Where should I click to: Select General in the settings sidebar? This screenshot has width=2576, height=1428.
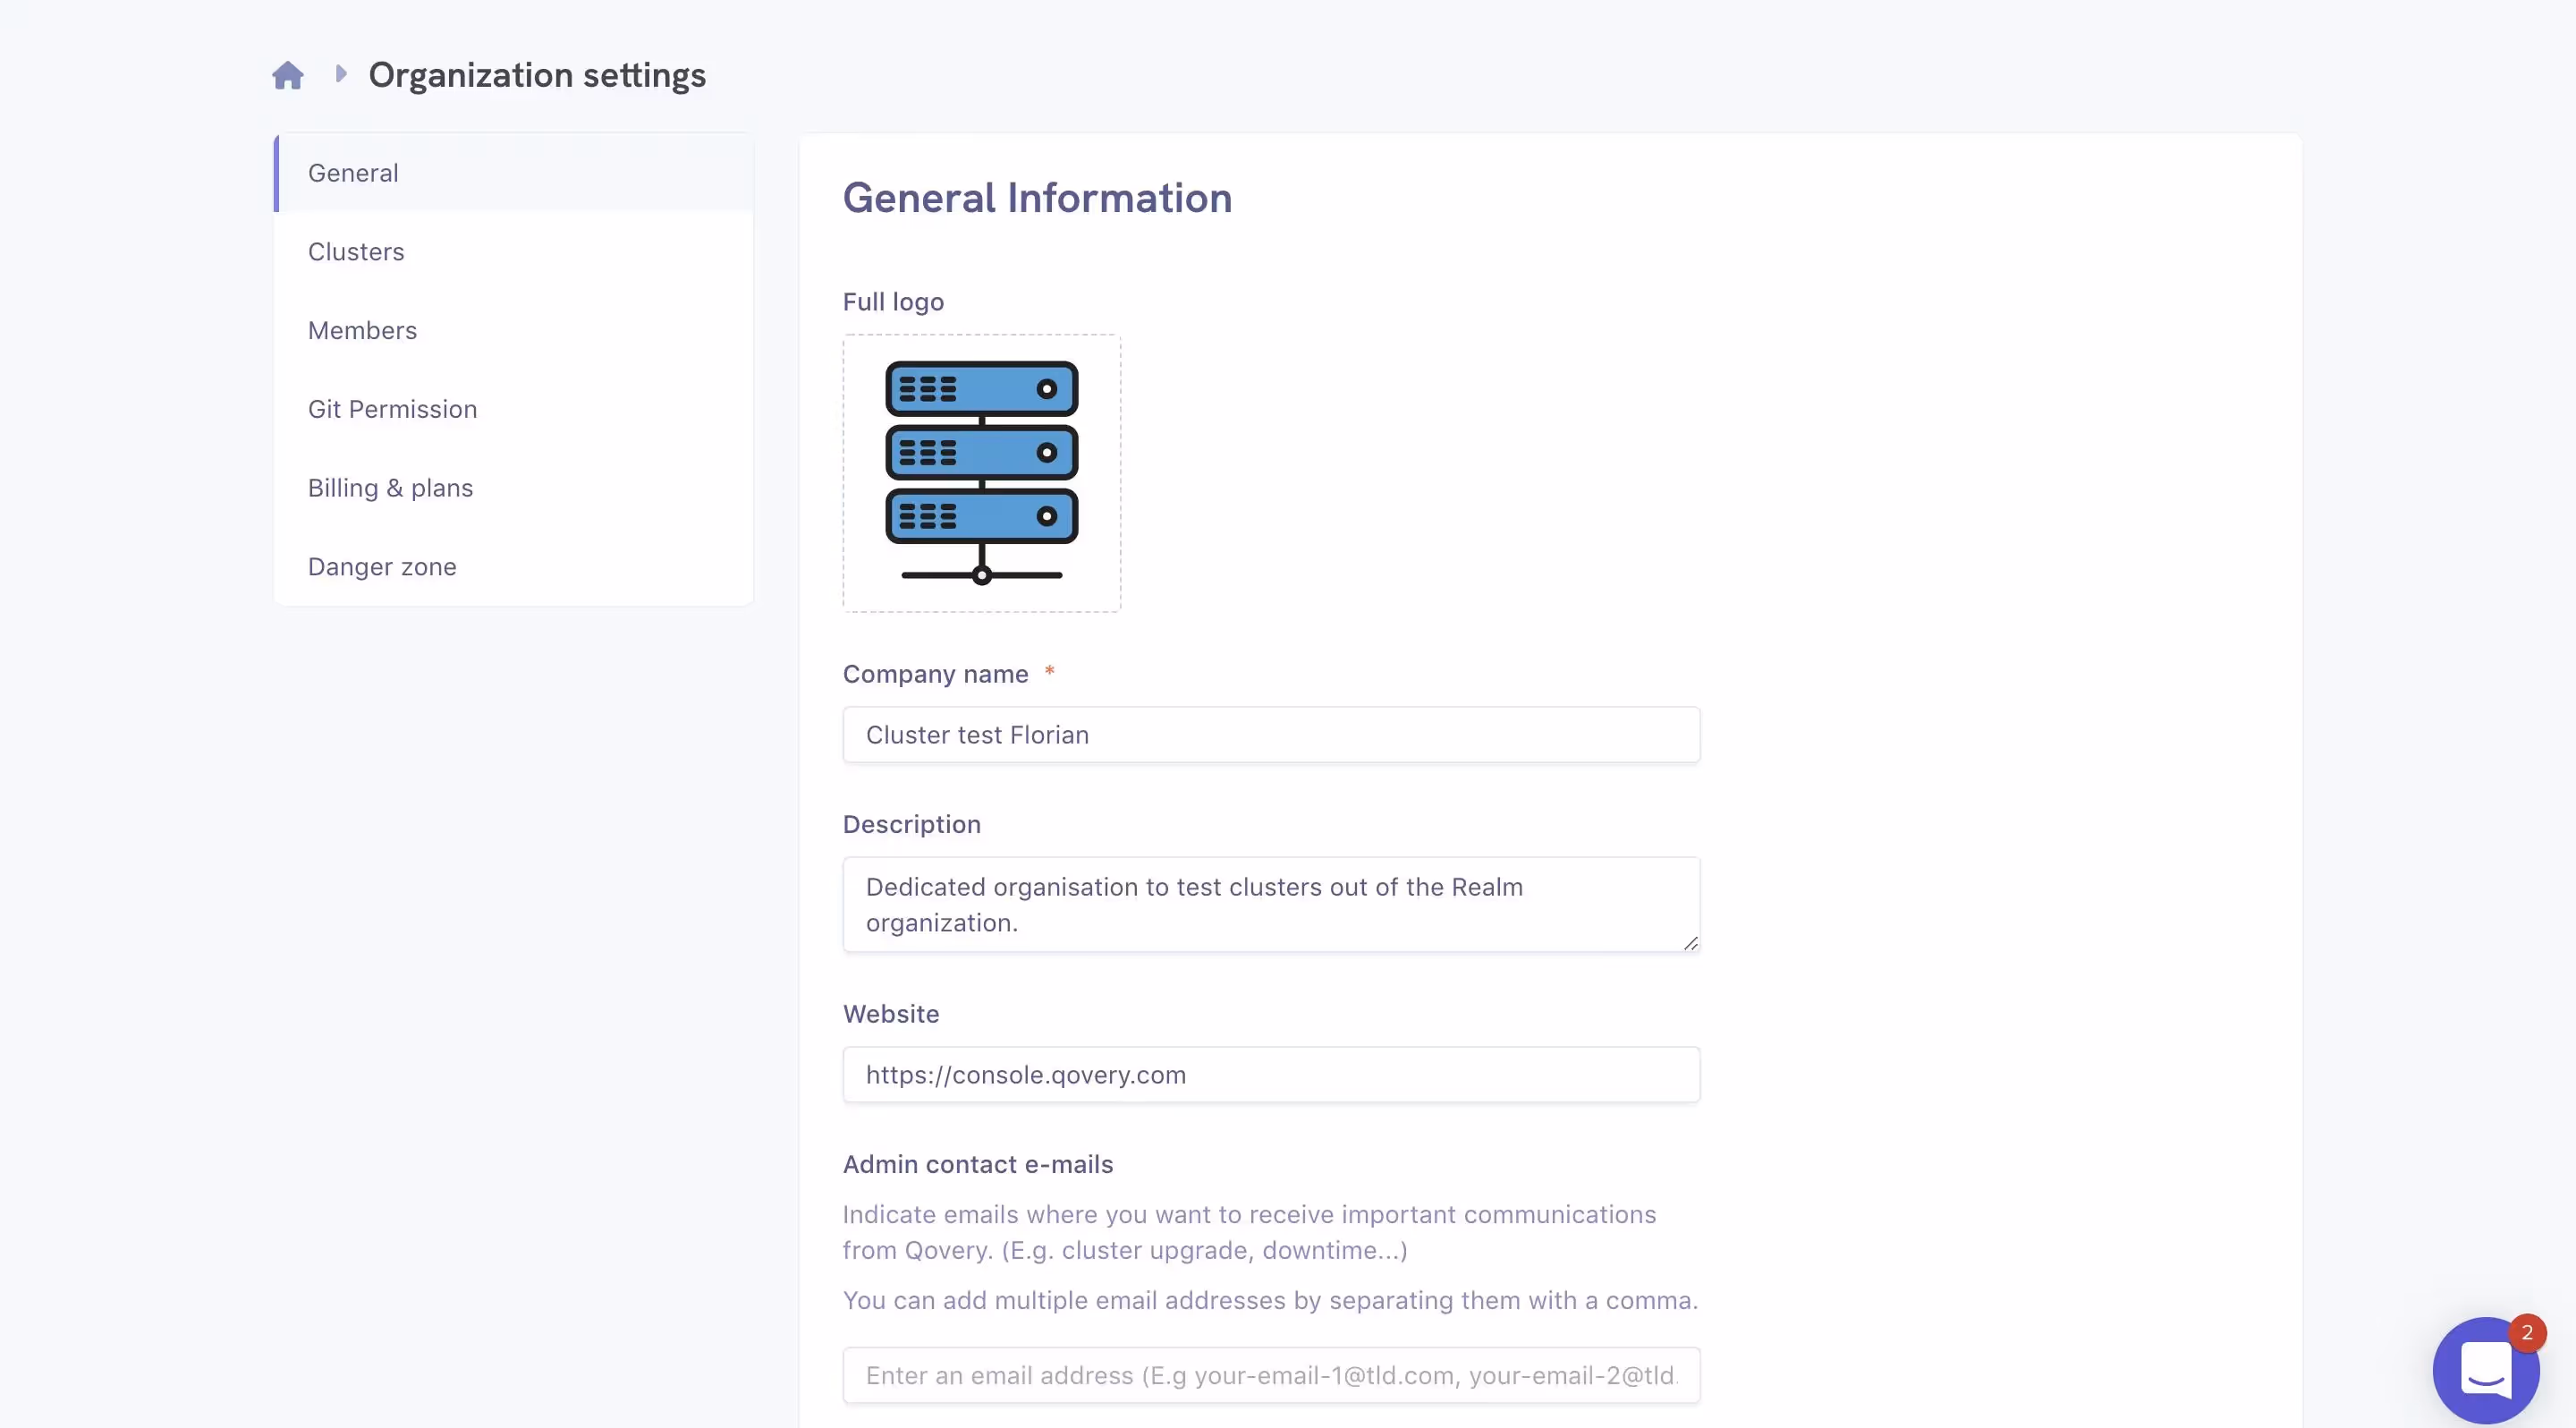point(352,172)
